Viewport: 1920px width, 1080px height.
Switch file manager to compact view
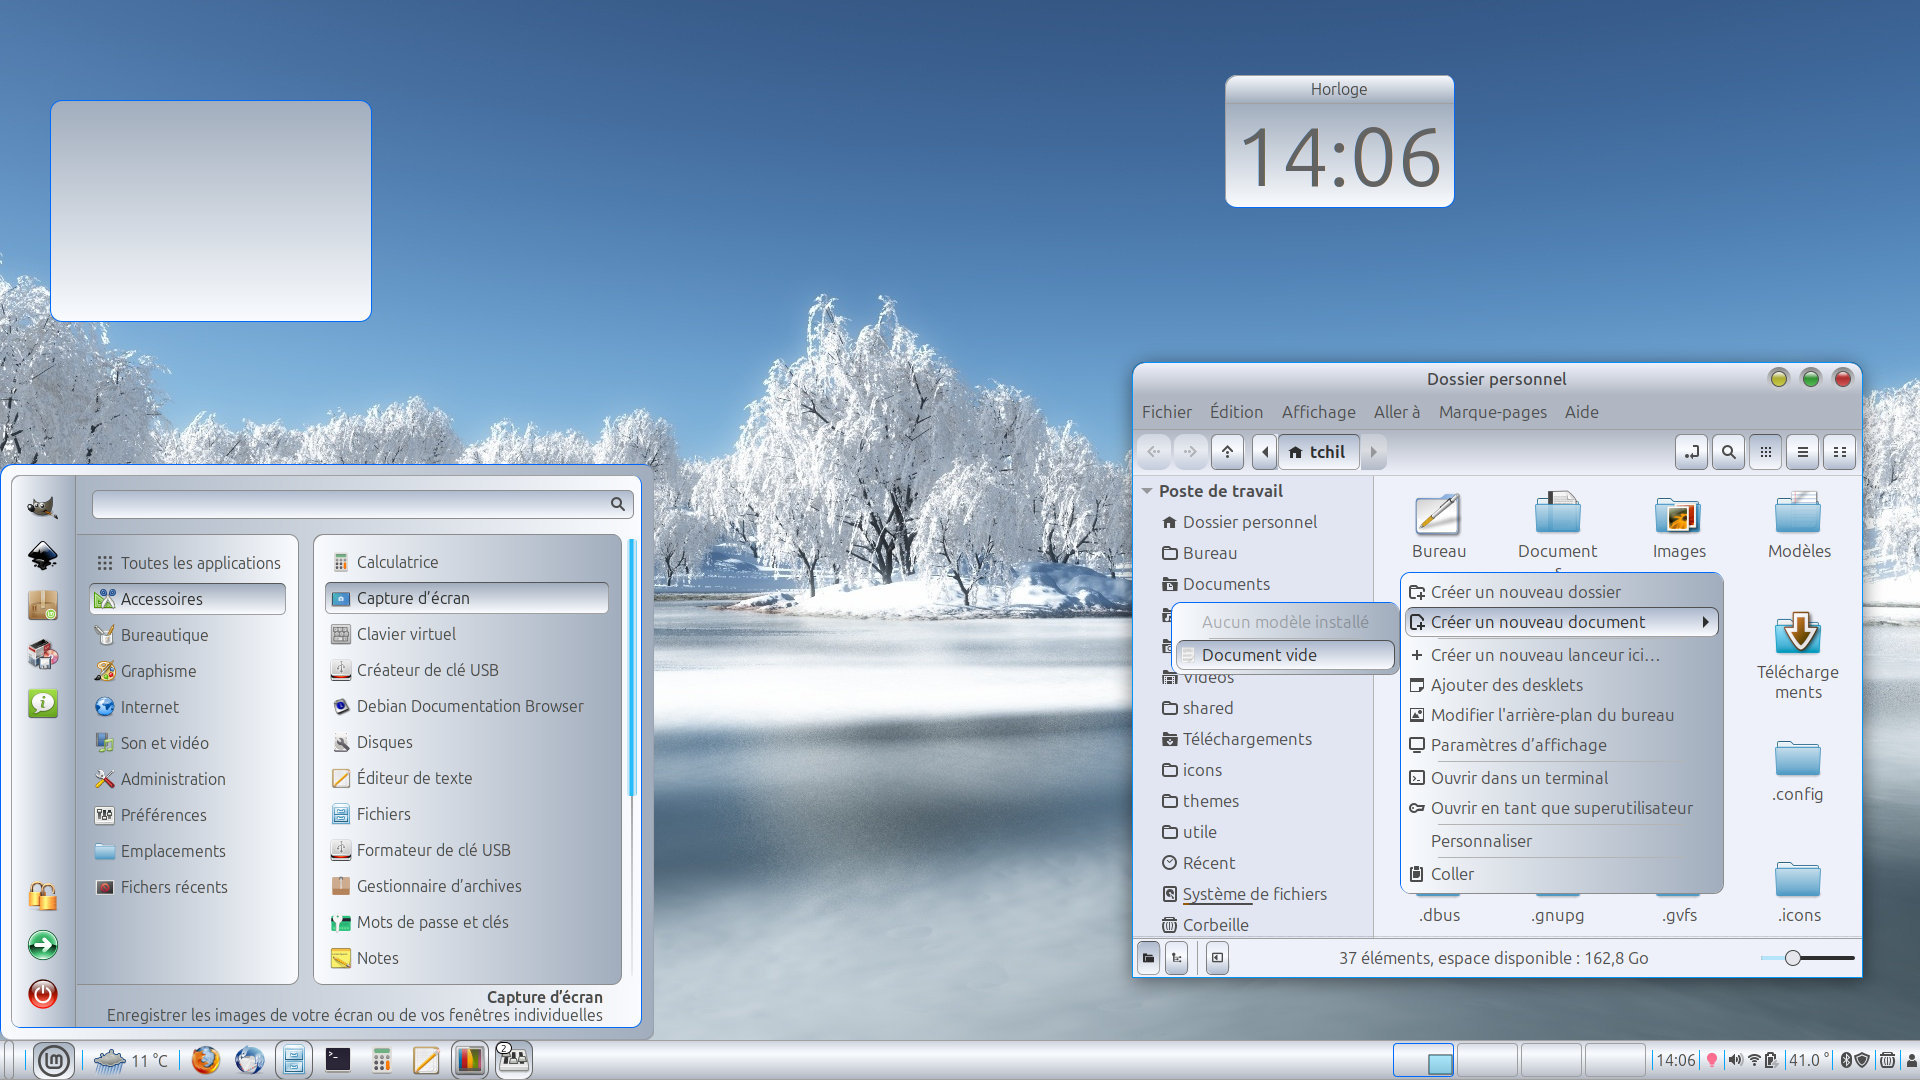1839,452
